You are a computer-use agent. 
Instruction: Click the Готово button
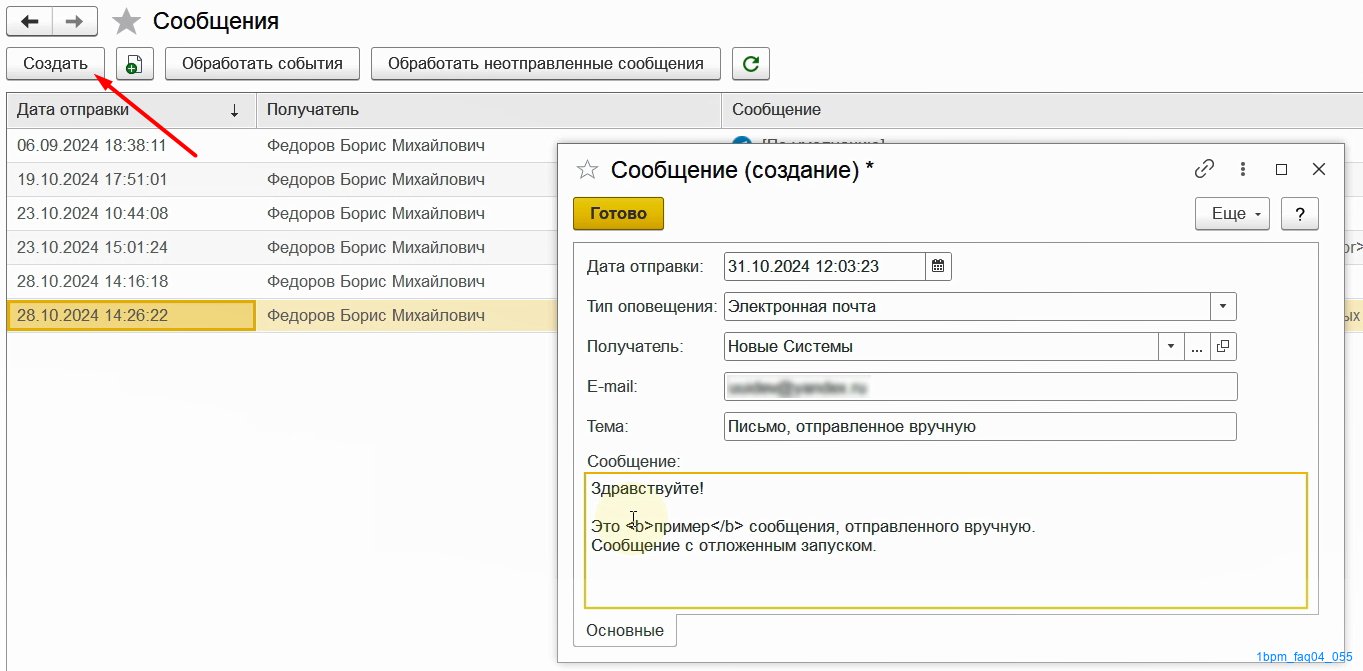[x=618, y=213]
